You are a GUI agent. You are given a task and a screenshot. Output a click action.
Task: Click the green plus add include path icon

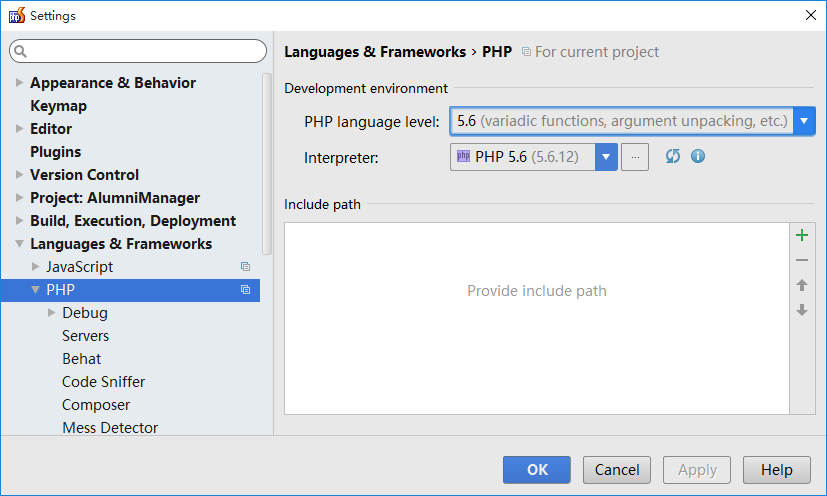[x=802, y=235]
